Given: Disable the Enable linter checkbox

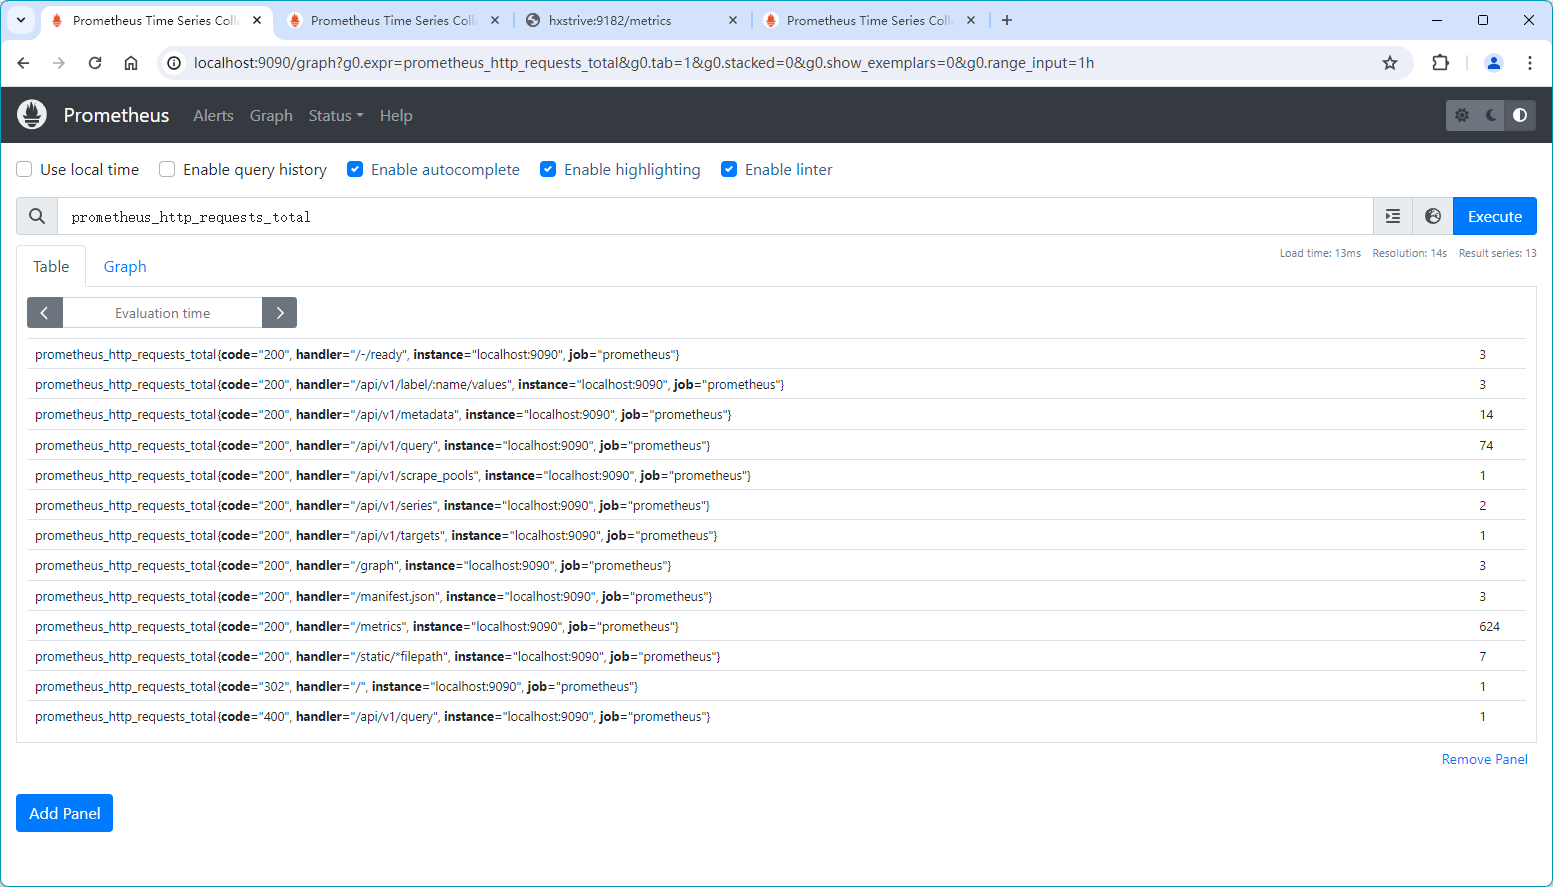Looking at the screenshot, I should [729, 169].
